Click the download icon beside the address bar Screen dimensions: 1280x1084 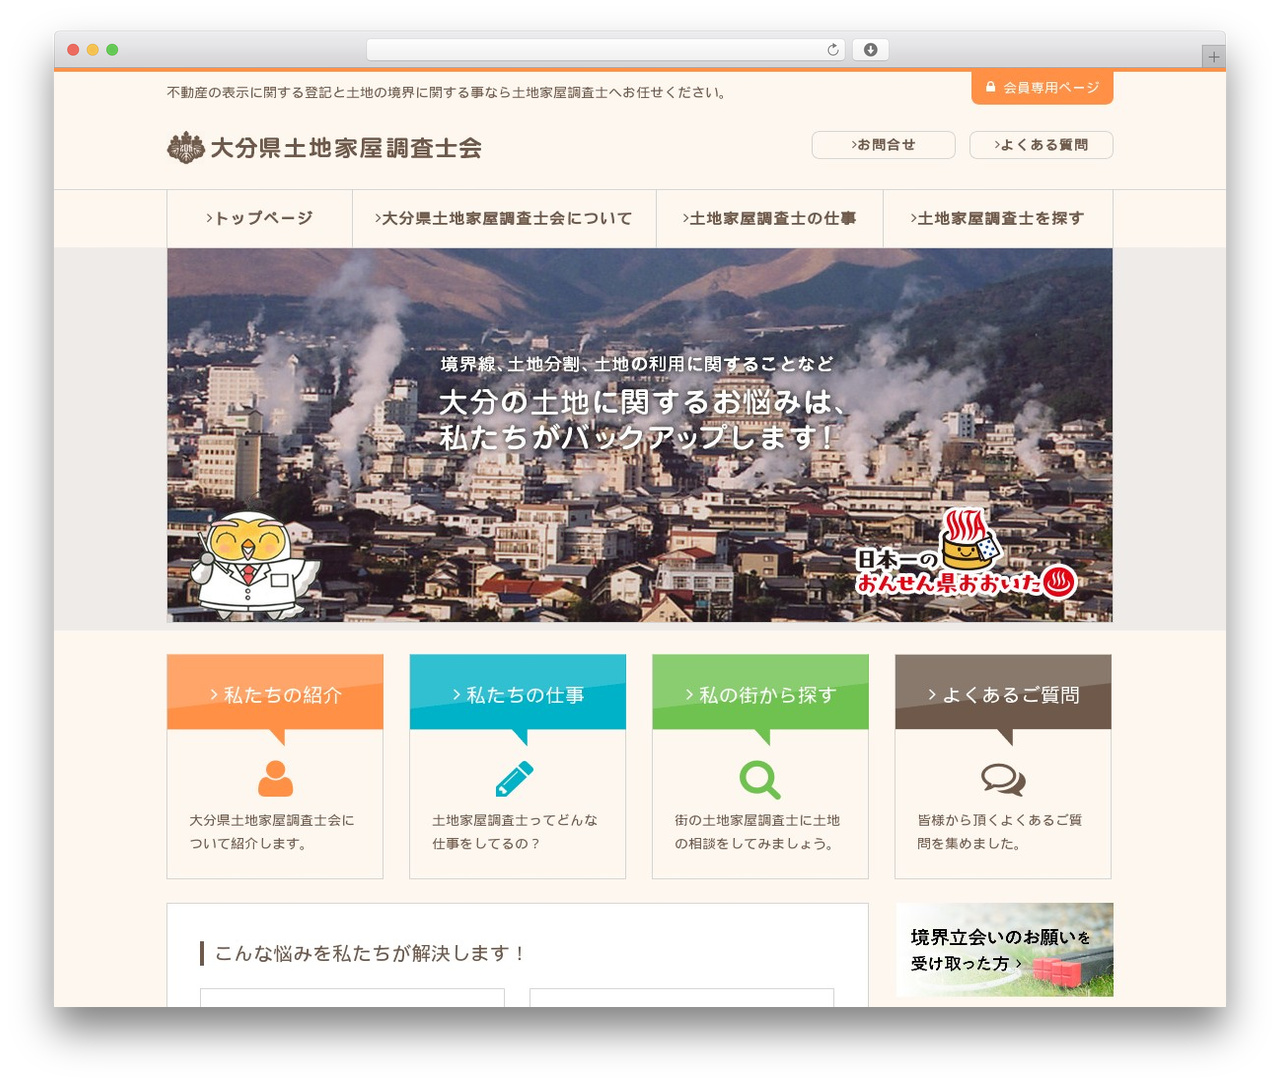(x=871, y=50)
